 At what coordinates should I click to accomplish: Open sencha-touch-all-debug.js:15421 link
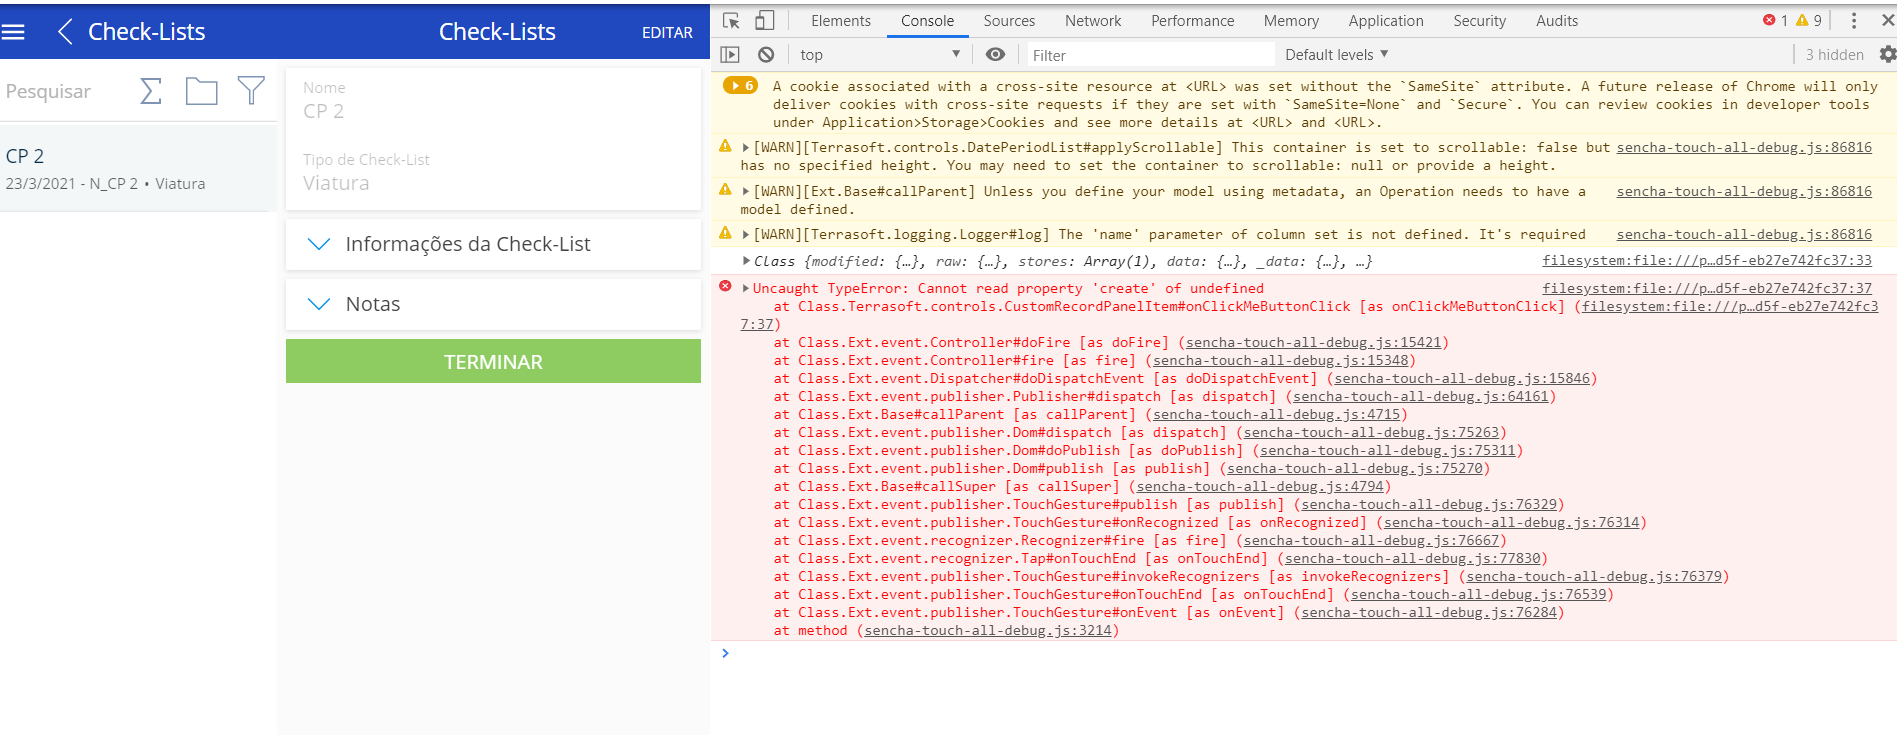tap(1313, 342)
